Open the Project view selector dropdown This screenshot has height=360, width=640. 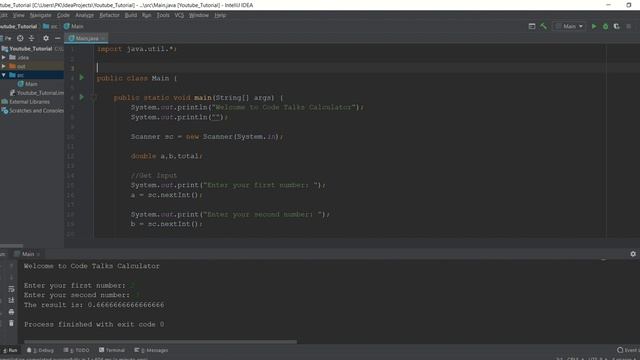pos(6,38)
